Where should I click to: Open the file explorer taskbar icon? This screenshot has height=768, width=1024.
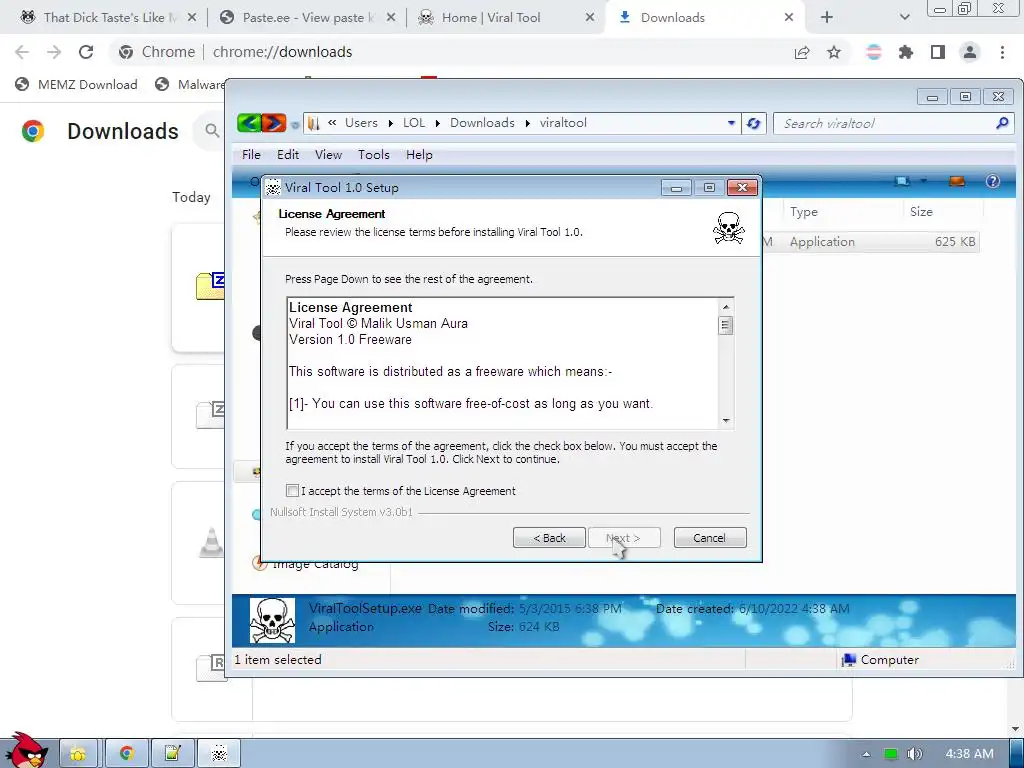pyautogui.click(x=78, y=754)
